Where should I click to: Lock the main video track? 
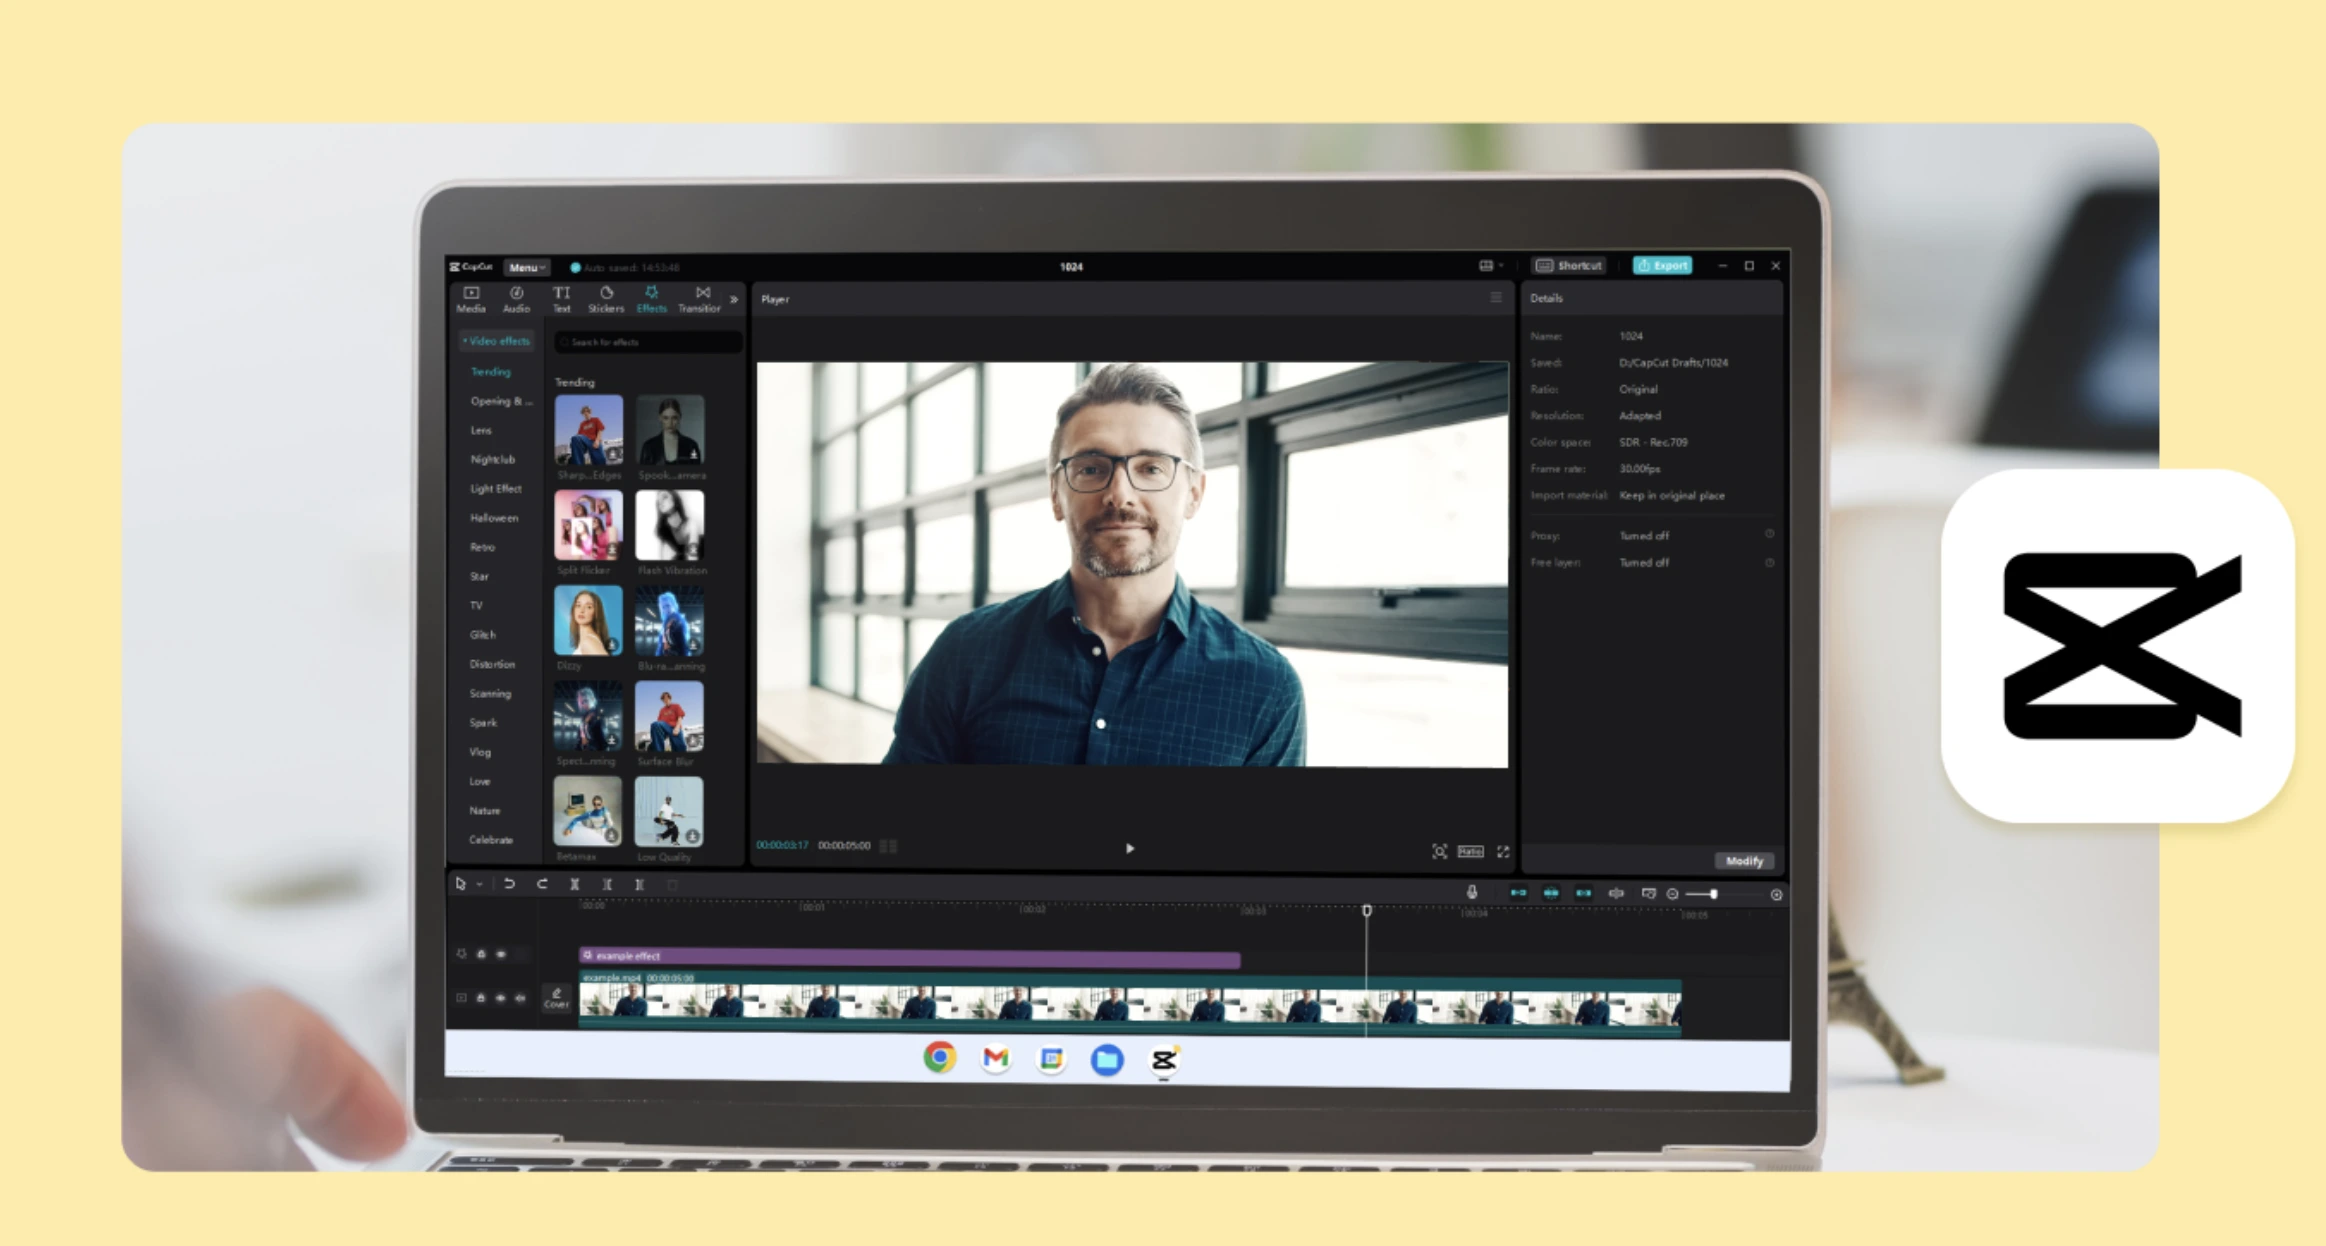481,998
